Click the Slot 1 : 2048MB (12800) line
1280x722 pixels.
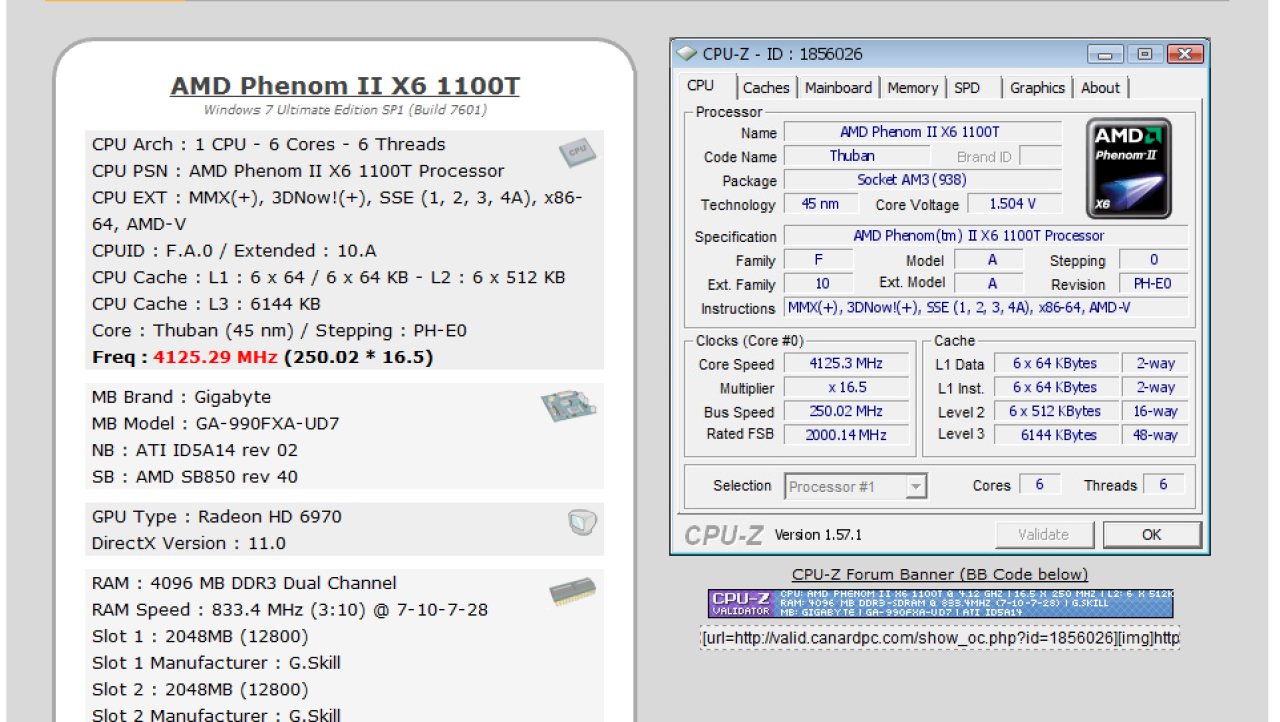click(200, 637)
